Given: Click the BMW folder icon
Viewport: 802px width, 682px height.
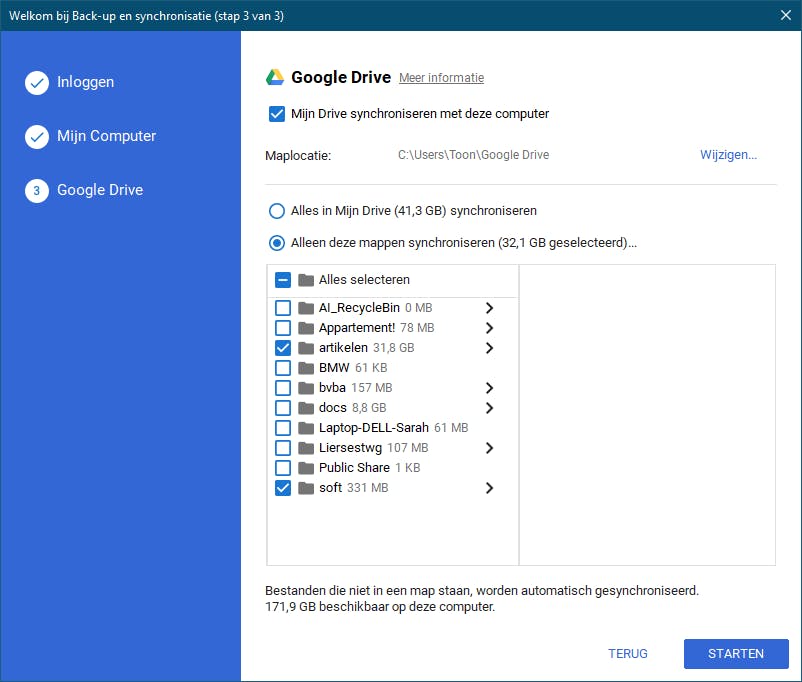Looking at the screenshot, I should point(306,368).
